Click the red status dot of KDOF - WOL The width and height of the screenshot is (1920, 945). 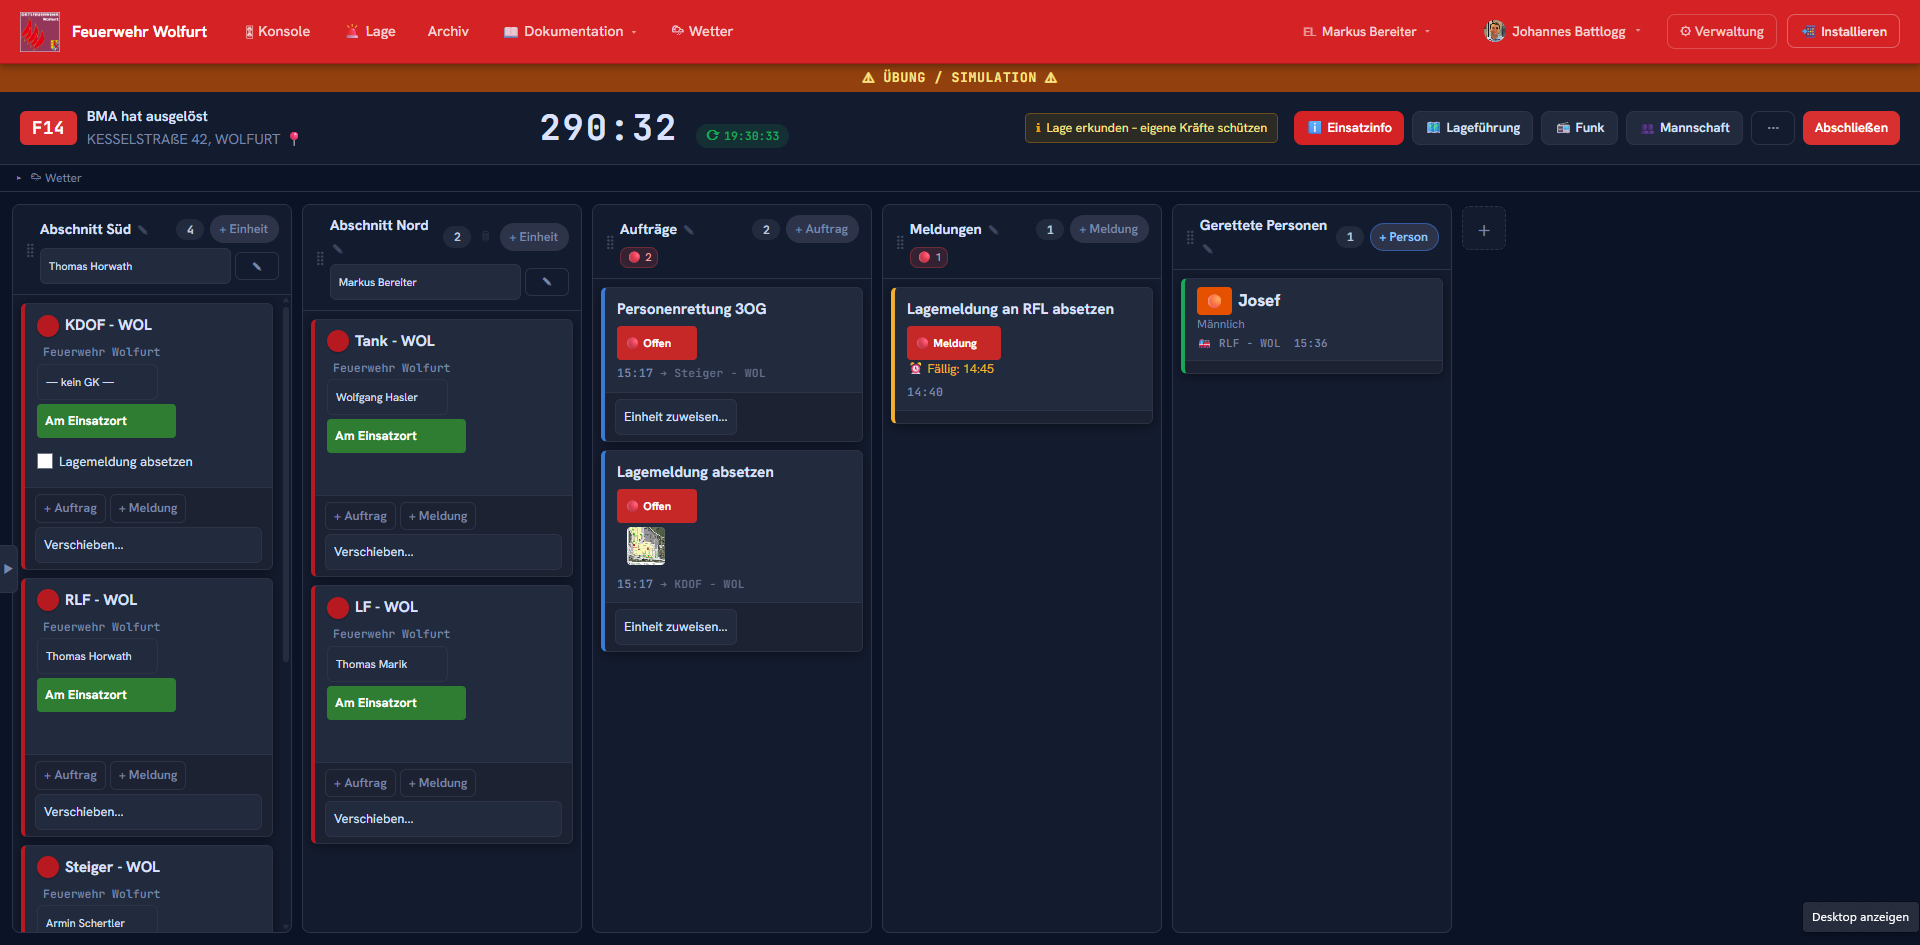pos(48,325)
